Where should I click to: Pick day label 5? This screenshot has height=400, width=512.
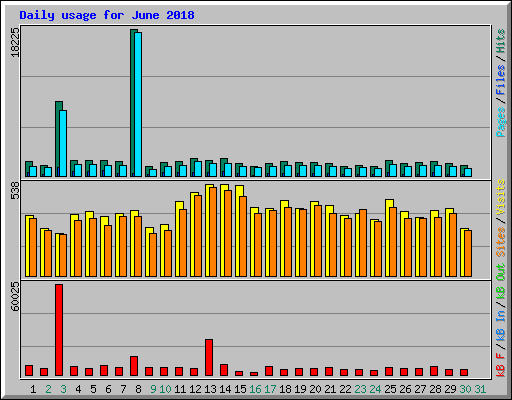click(x=93, y=389)
